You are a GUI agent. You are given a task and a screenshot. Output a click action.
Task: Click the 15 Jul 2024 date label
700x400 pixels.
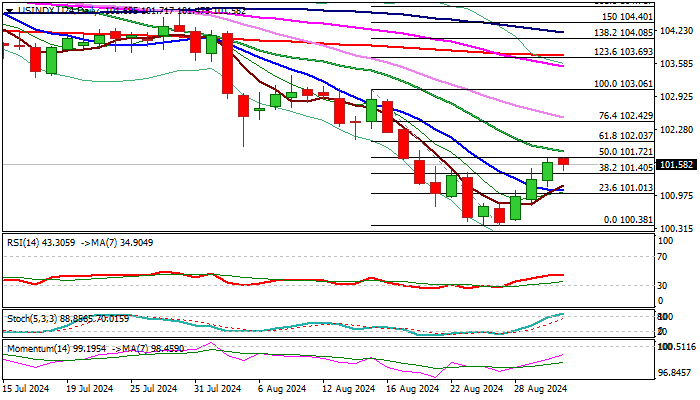pyautogui.click(x=26, y=389)
